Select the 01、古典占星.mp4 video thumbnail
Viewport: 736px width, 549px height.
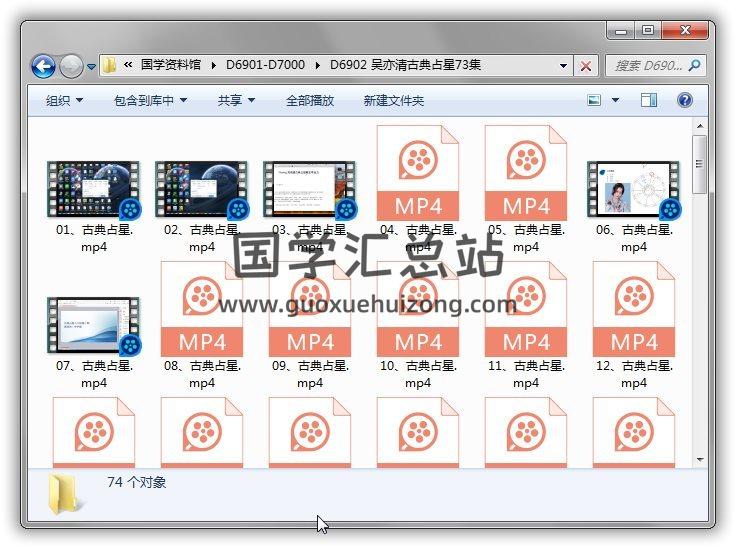click(x=94, y=190)
